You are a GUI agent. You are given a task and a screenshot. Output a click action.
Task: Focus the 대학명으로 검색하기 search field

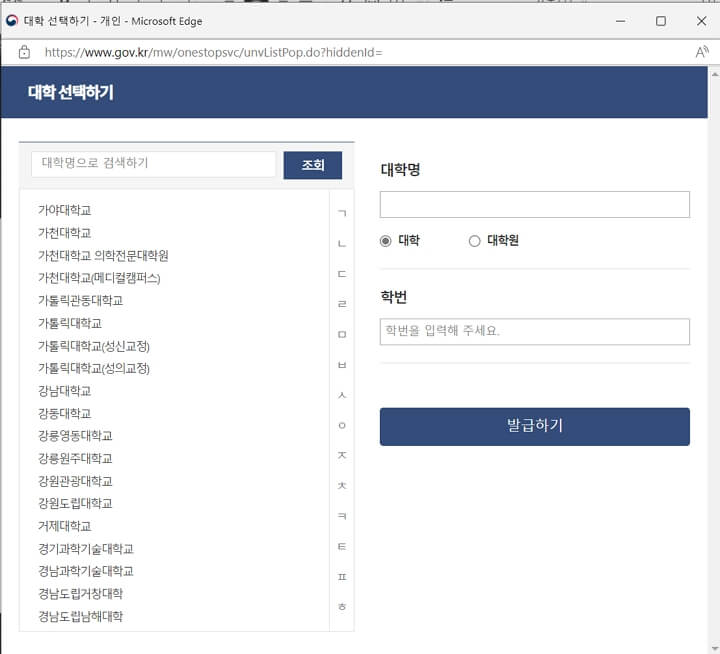point(153,164)
